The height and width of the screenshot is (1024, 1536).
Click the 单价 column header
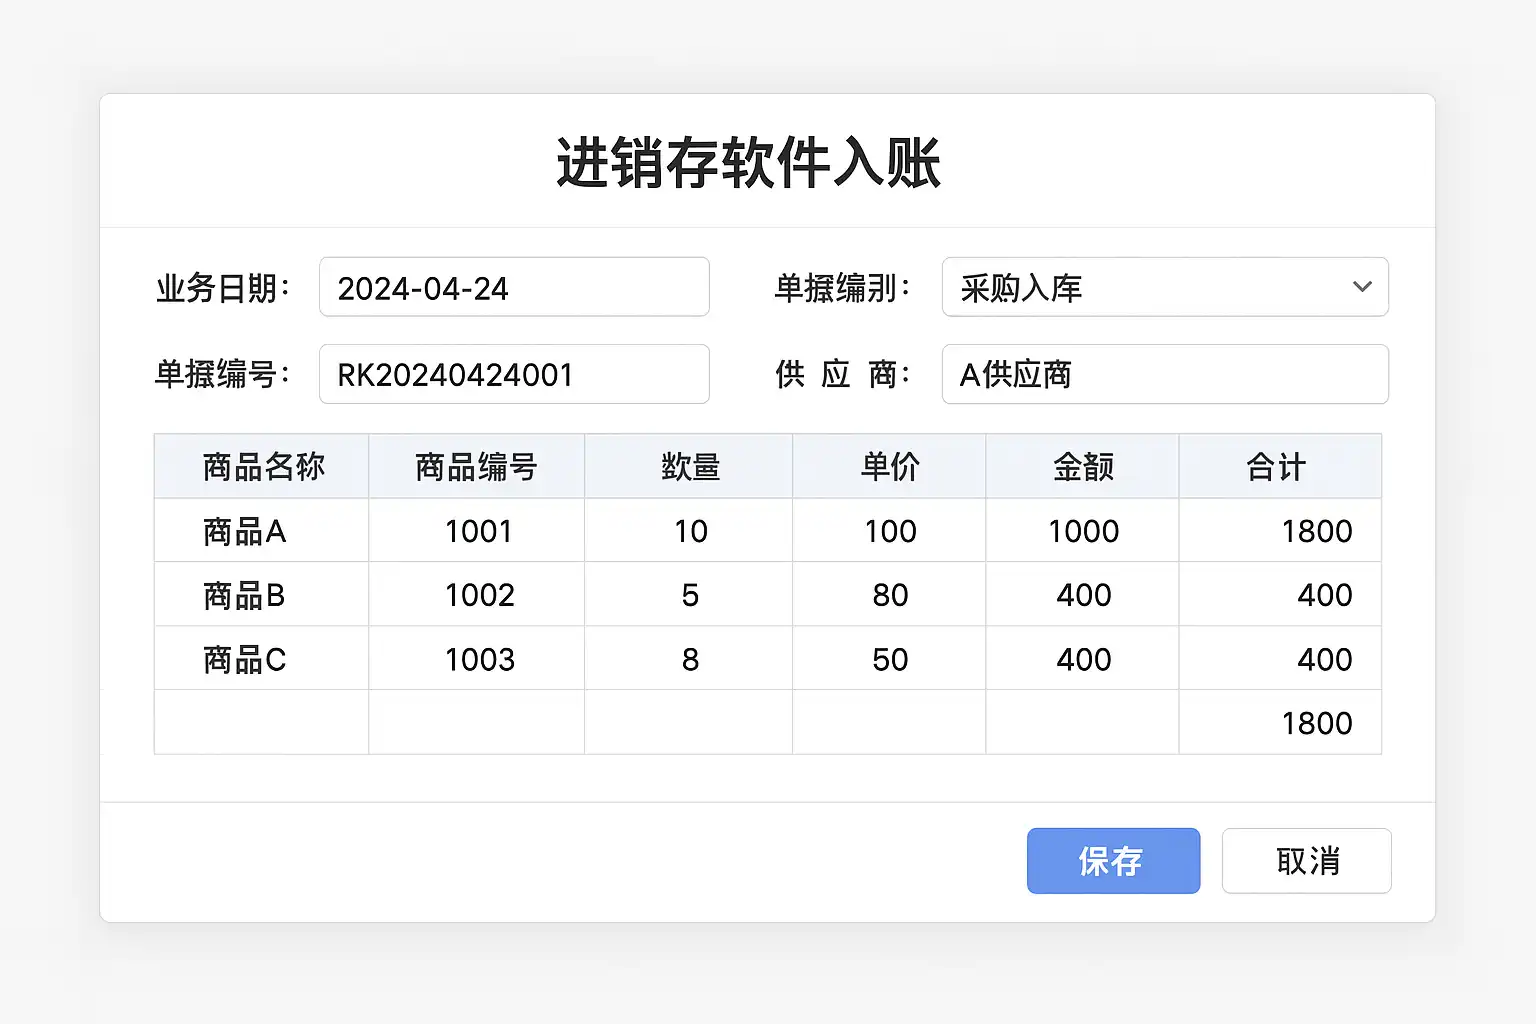click(889, 467)
